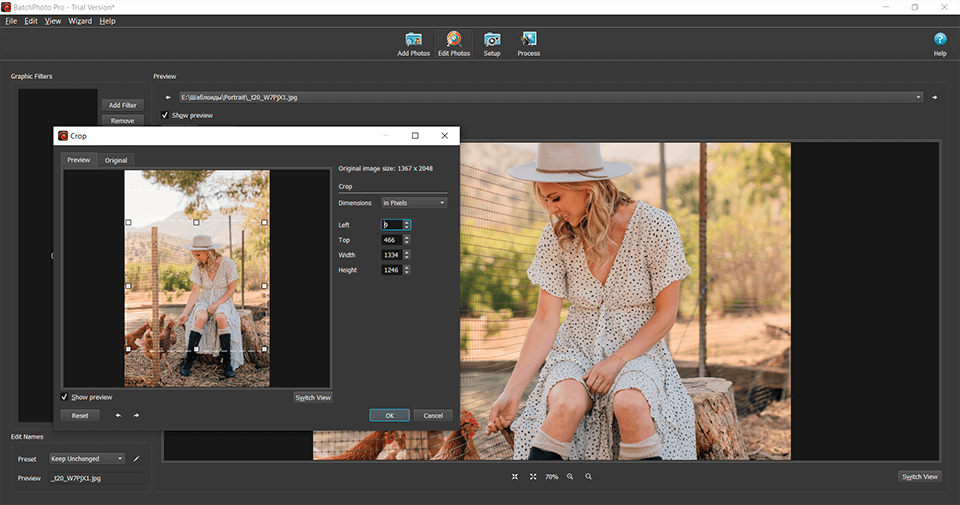Click the inward-arrows fit icon below preview
The image size is (960, 505).
click(x=515, y=476)
